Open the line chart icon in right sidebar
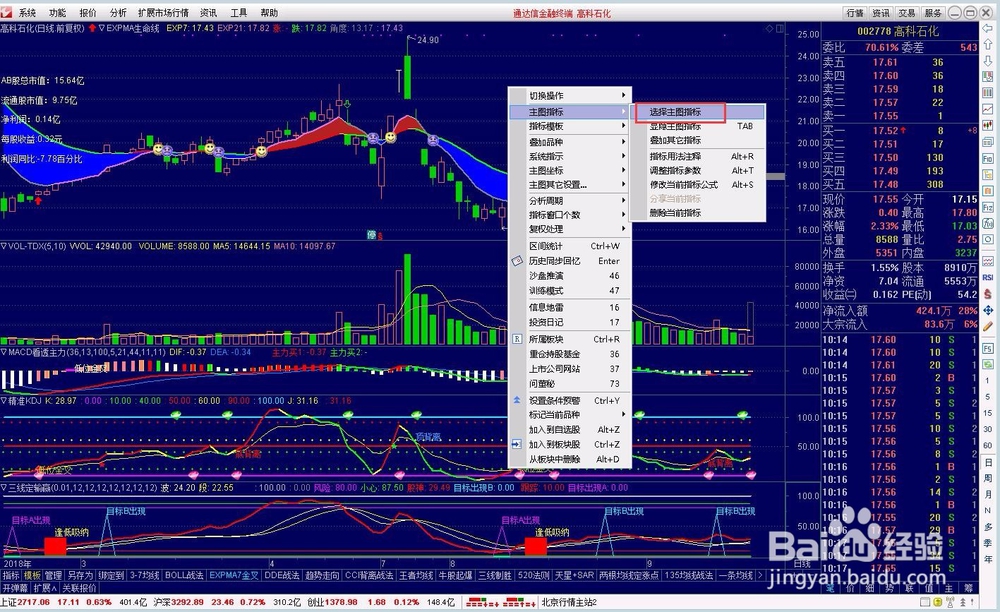Viewport: 1000px width, 612px height. coord(988,109)
